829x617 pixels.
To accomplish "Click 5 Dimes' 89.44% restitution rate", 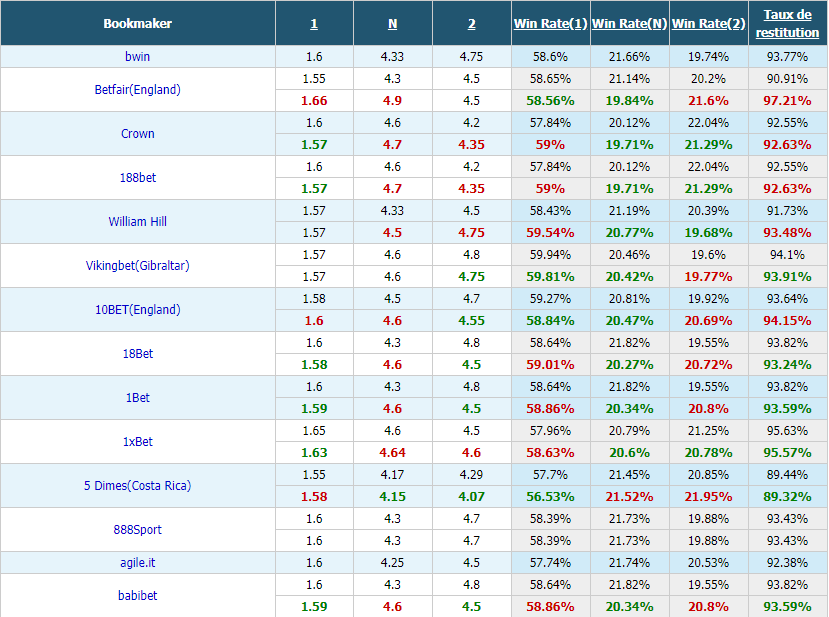I will [x=787, y=474].
